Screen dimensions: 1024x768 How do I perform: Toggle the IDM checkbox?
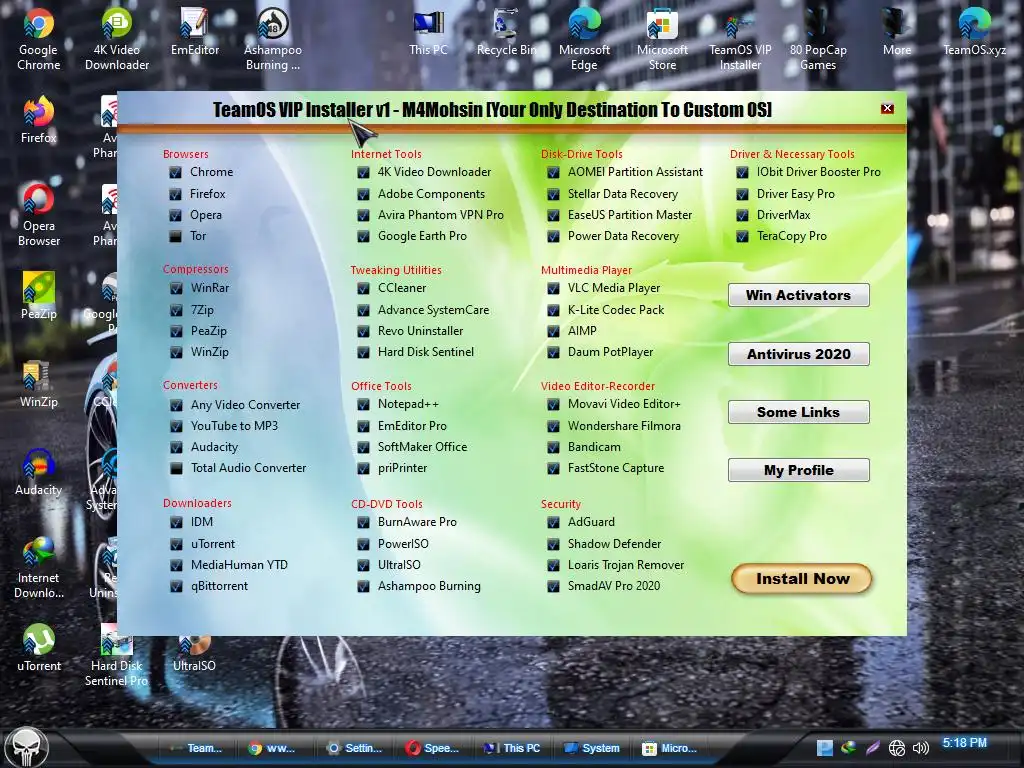[x=176, y=522]
